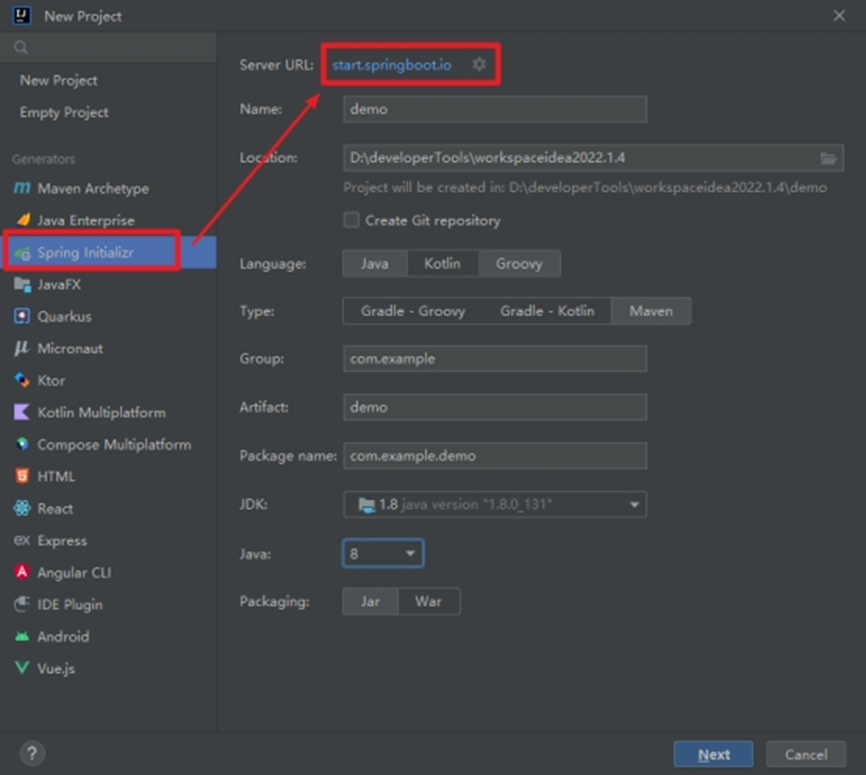Click the Next button
The height and width of the screenshot is (775, 866).
point(713,754)
